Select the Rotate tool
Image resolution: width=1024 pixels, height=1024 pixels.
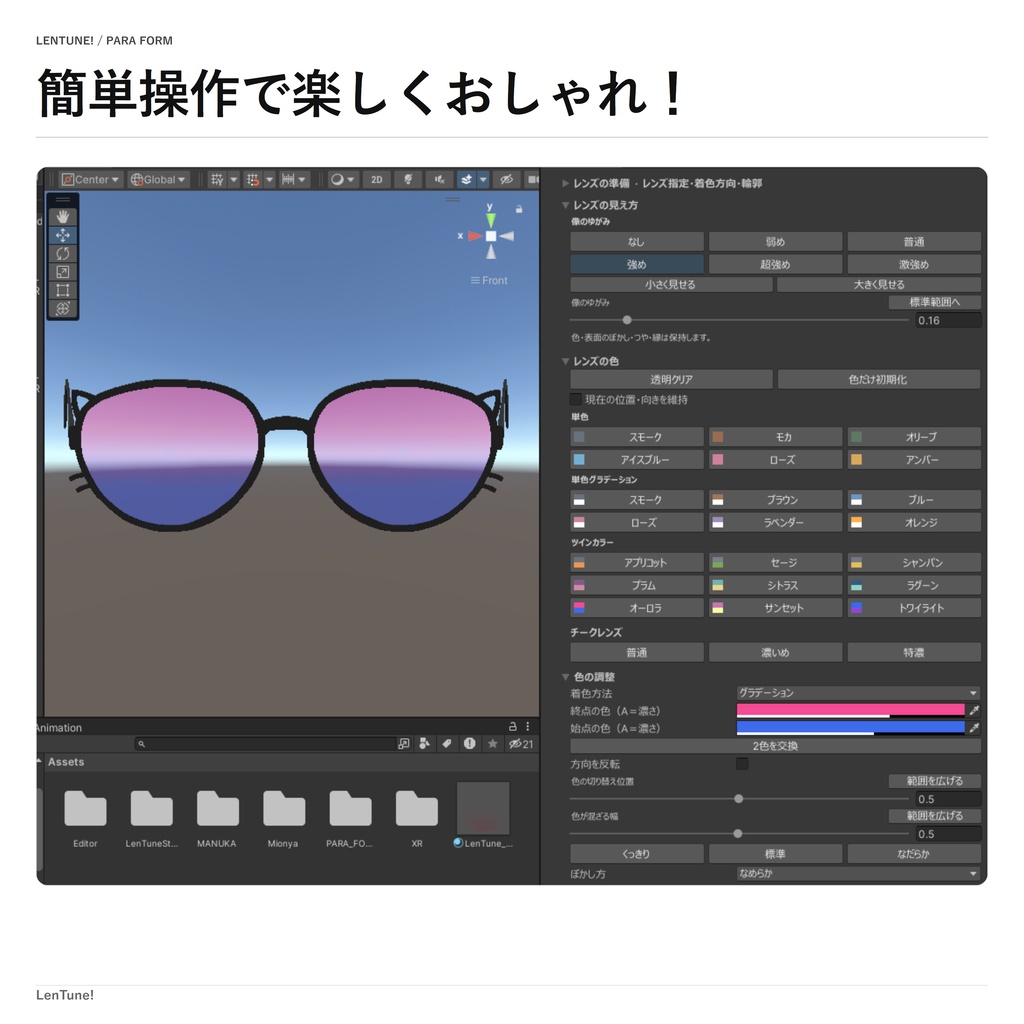[63, 253]
